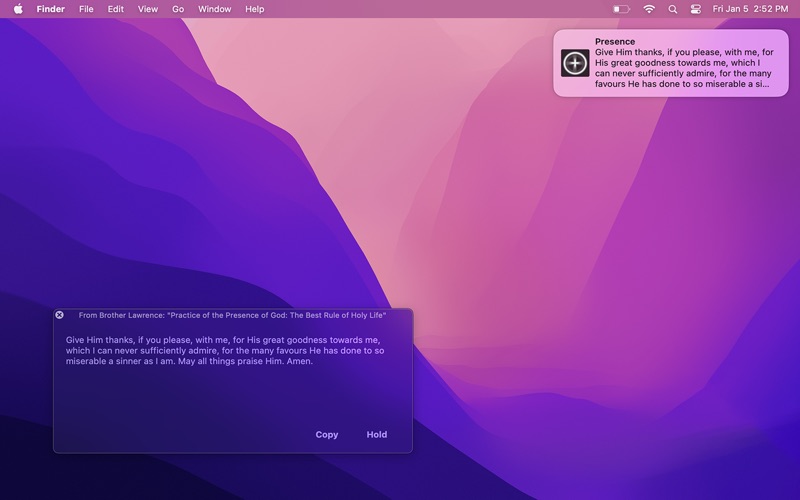The image size is (800, 500).
Task: Open the Wi-Fi status menu
Action: [648, 9]
